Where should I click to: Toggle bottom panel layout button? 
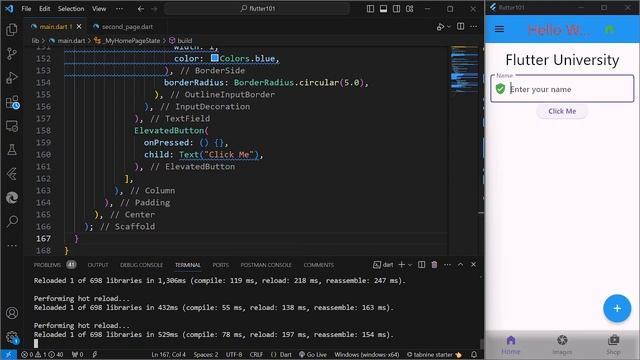pos(383,9)
